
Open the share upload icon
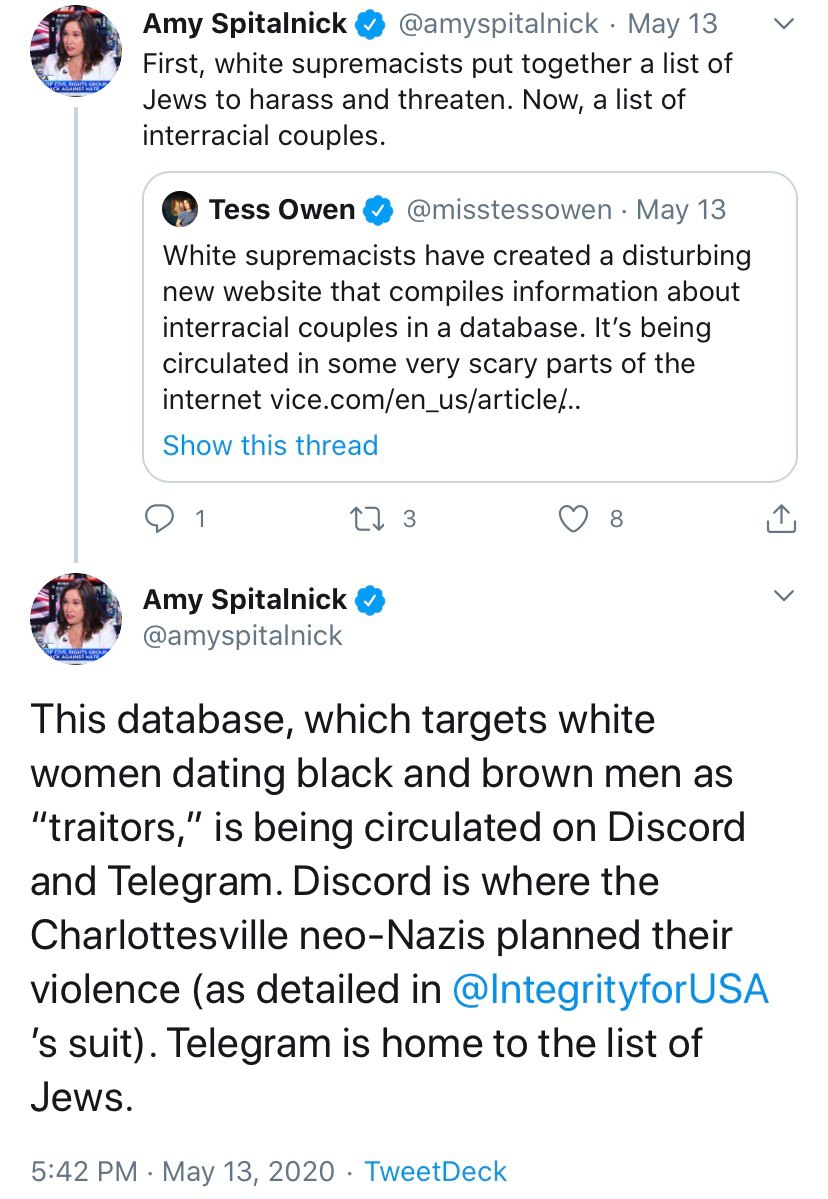pos(781,518)
